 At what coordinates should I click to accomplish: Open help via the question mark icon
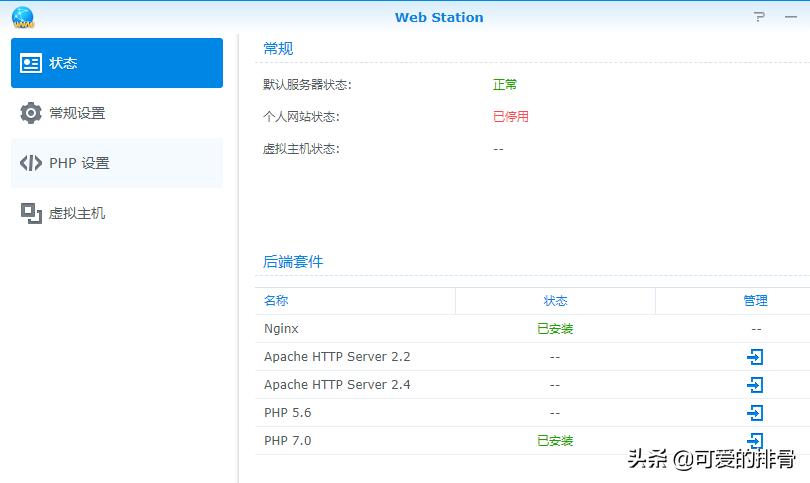(x=759, y=17)
